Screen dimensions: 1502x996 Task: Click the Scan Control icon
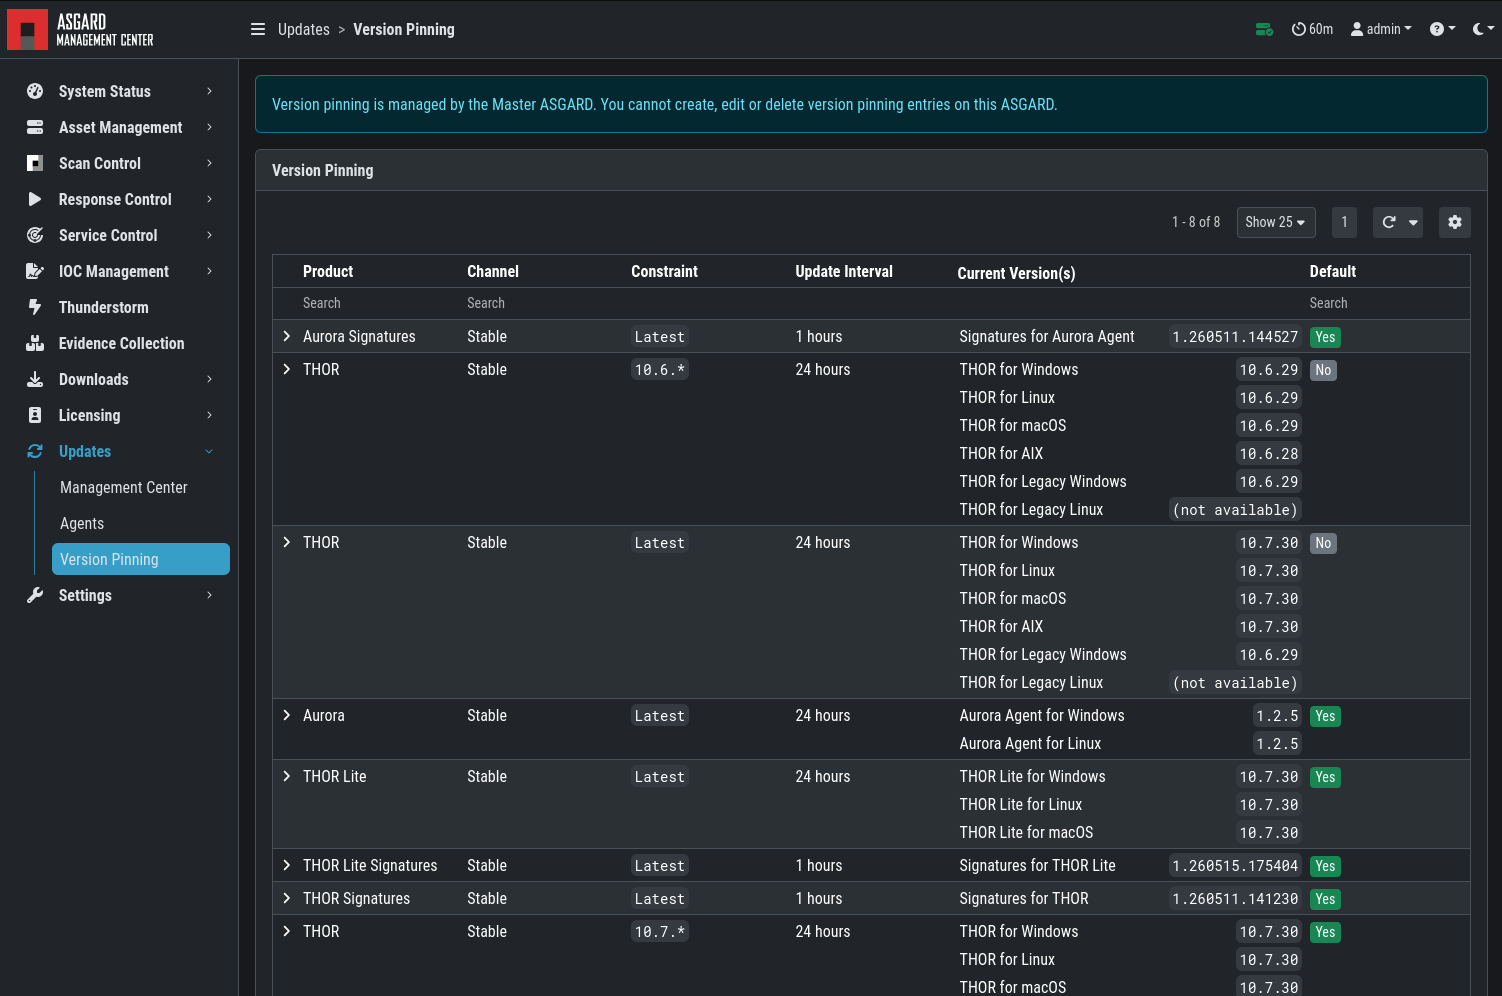click(35, 163)
